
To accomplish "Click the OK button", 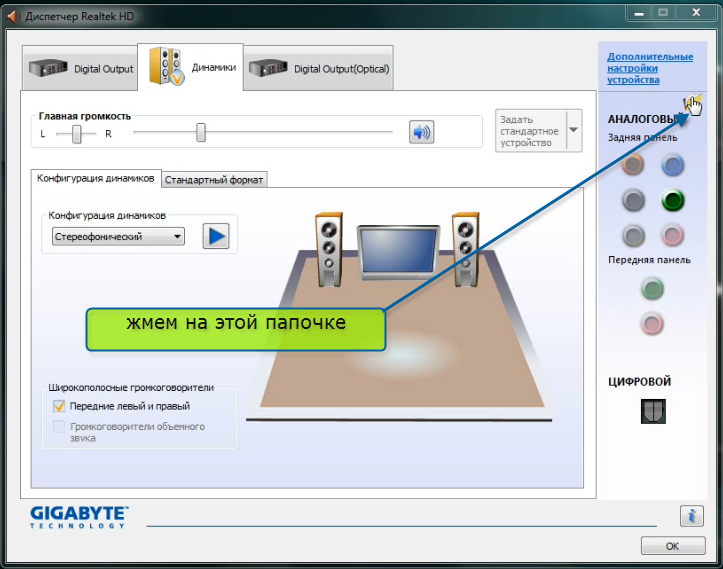I will tap(673, 546).
